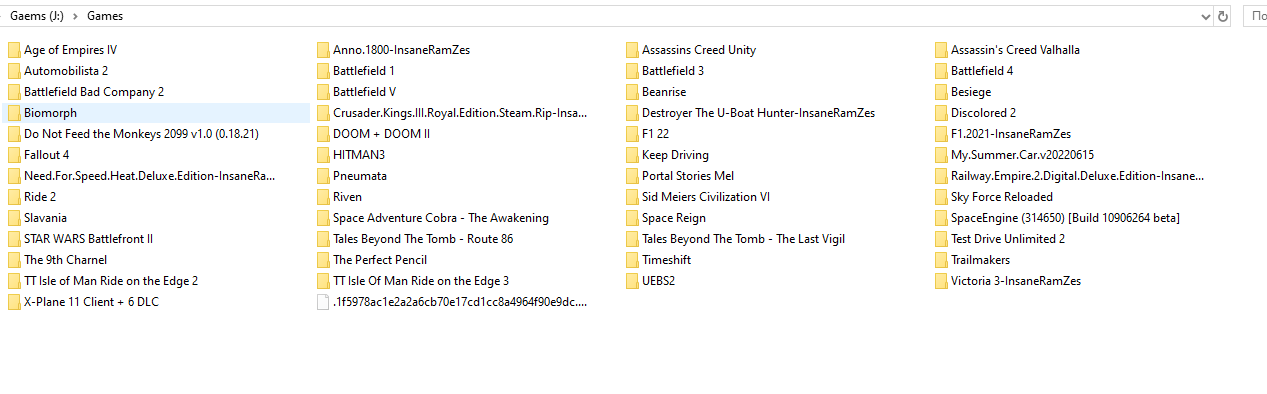Select Battlefield Bad Company 2 folder name

coord(94,92)
